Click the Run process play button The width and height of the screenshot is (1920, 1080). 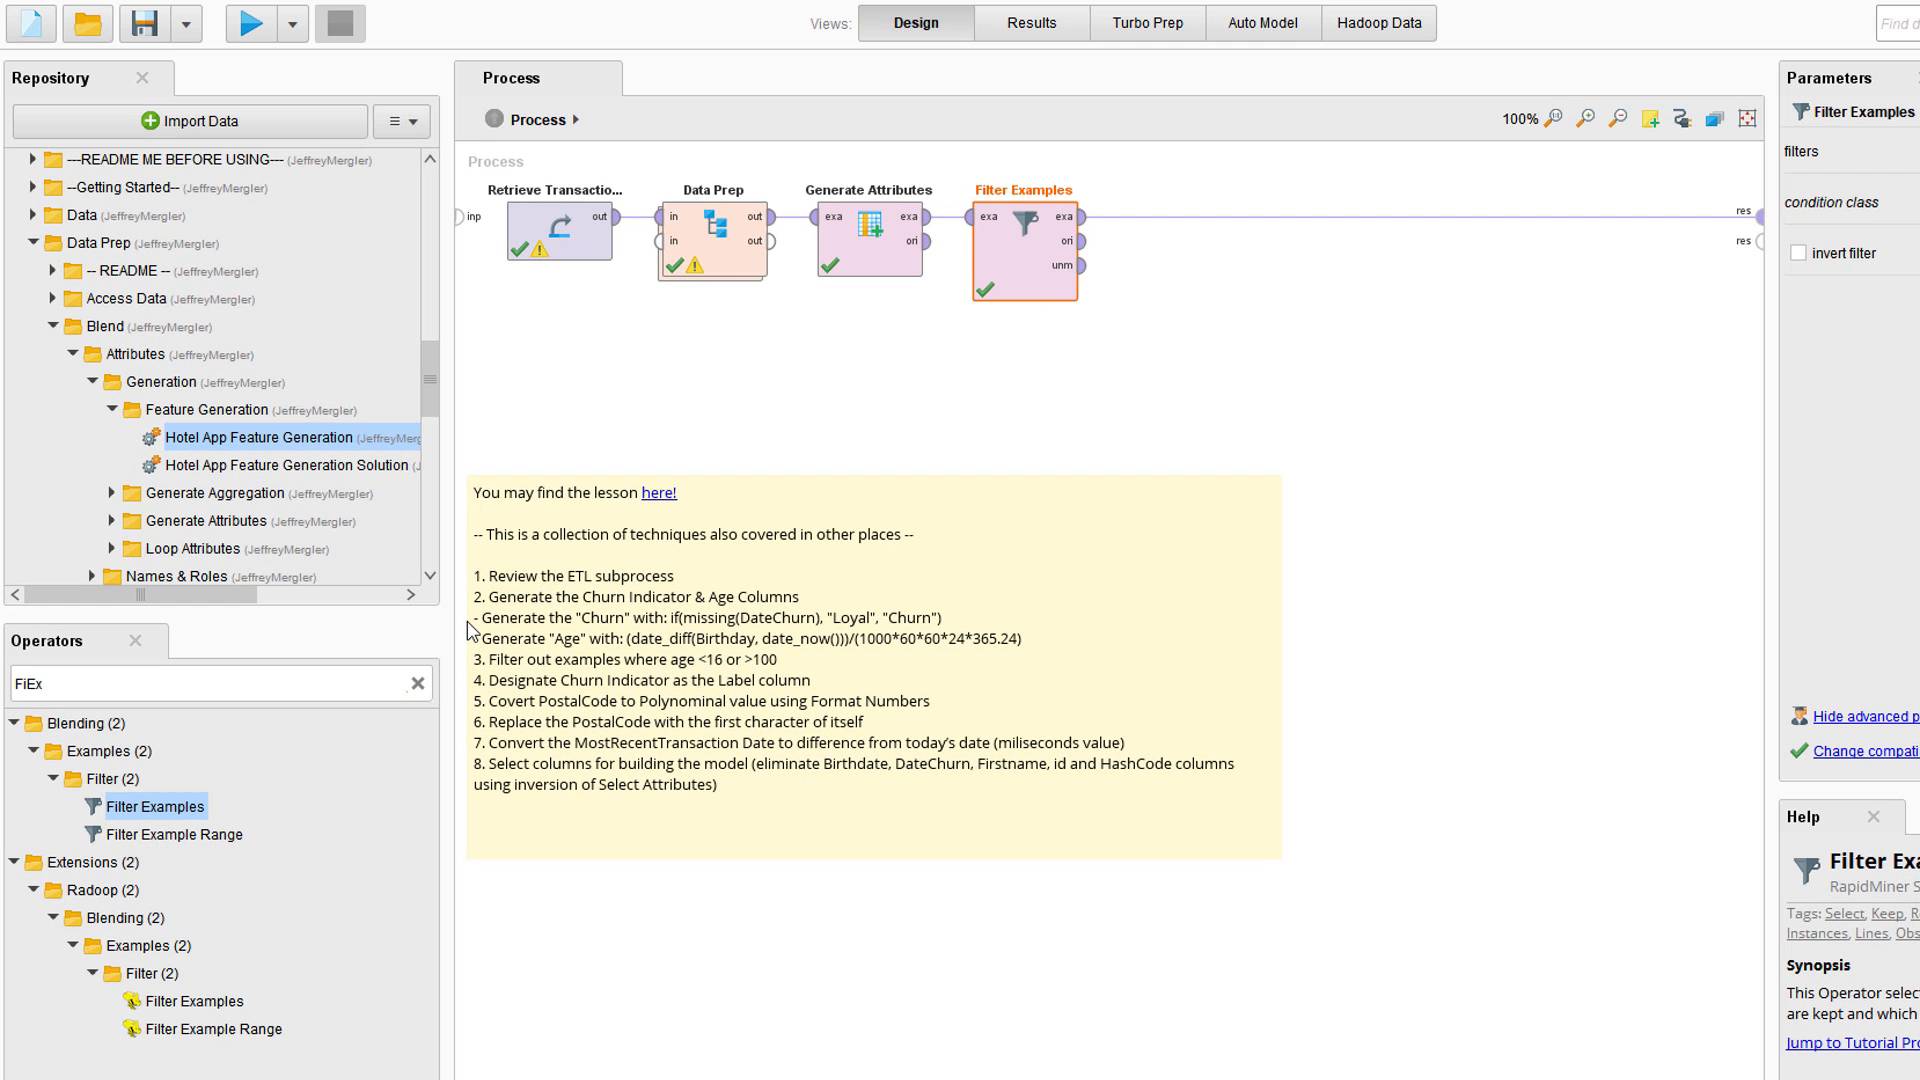tap(251, 23)
